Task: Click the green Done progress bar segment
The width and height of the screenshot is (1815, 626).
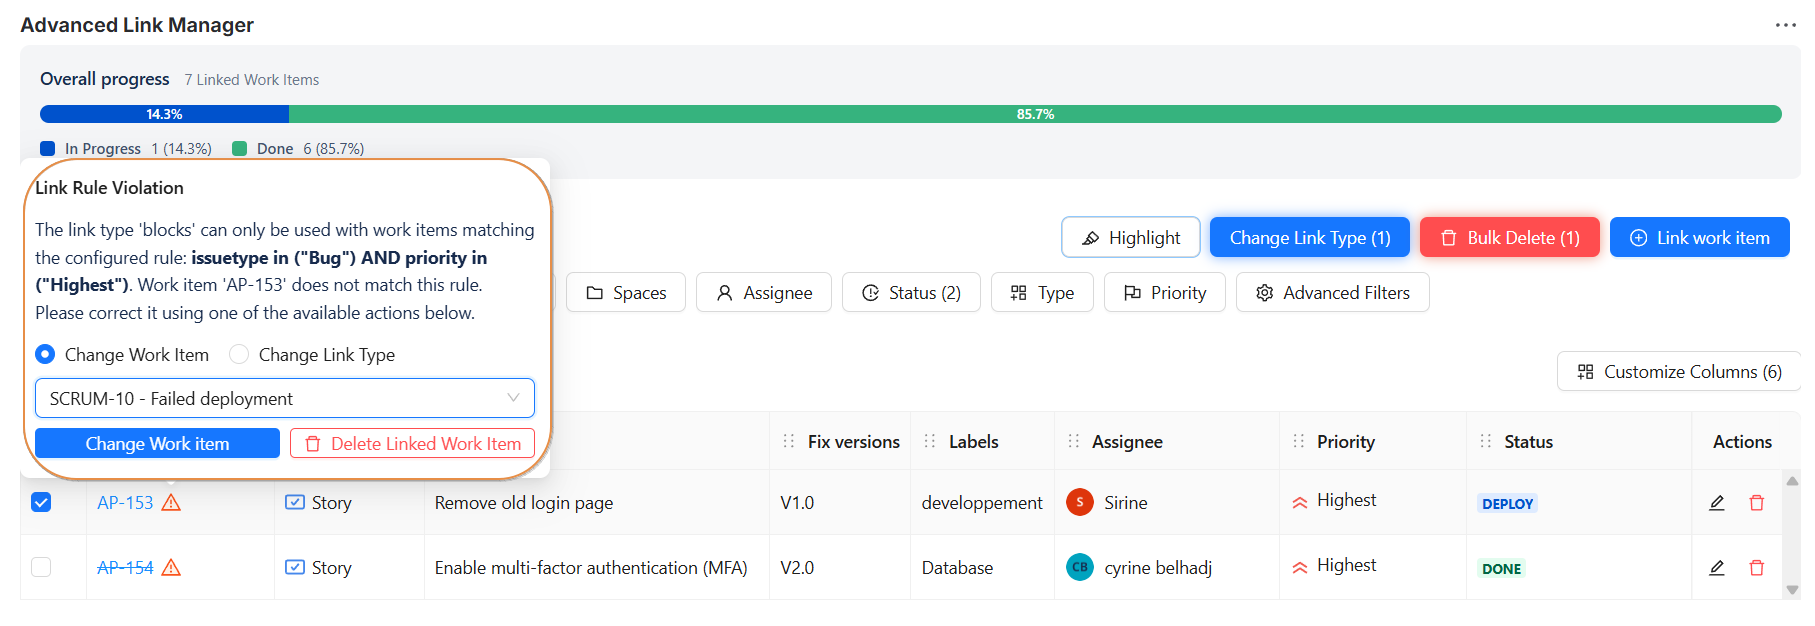Action: coord(1035,114)
